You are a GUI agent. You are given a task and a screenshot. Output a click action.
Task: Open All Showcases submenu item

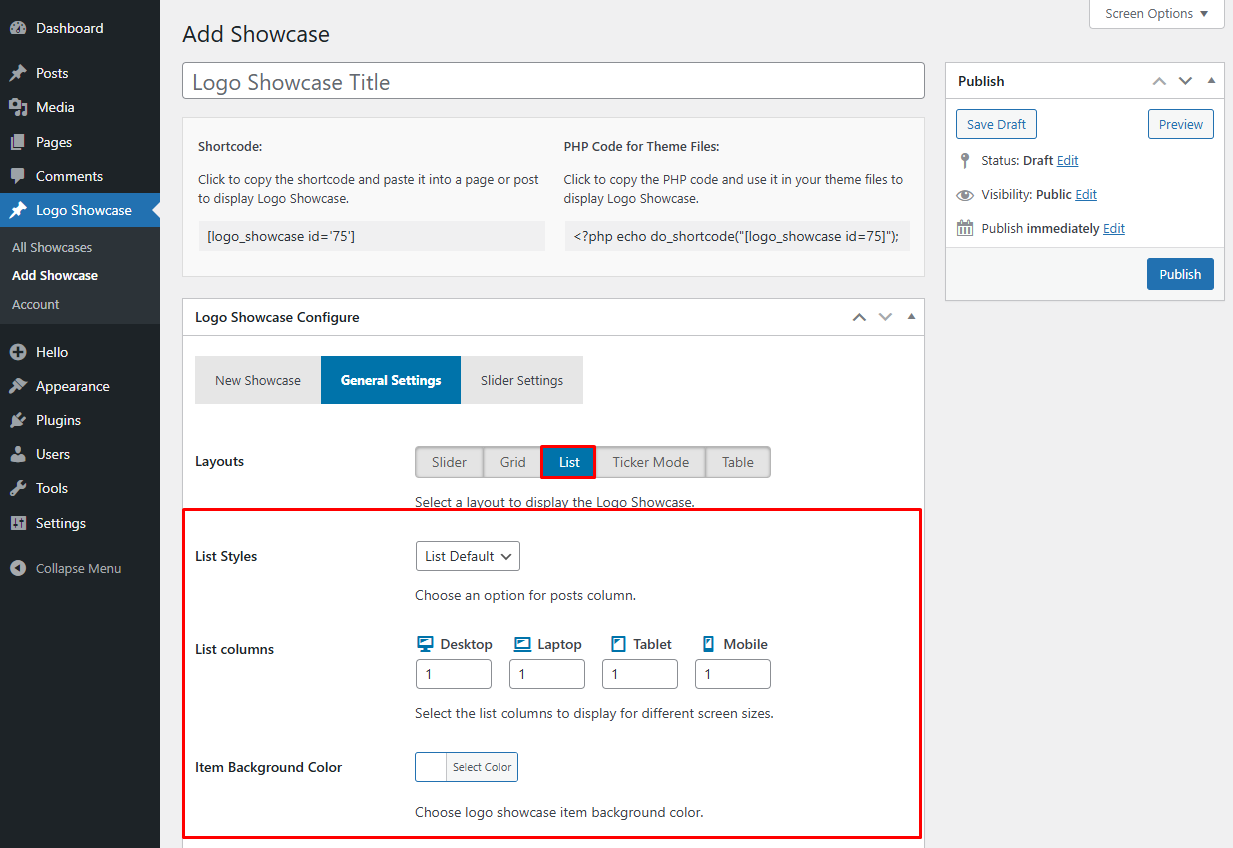52,247
